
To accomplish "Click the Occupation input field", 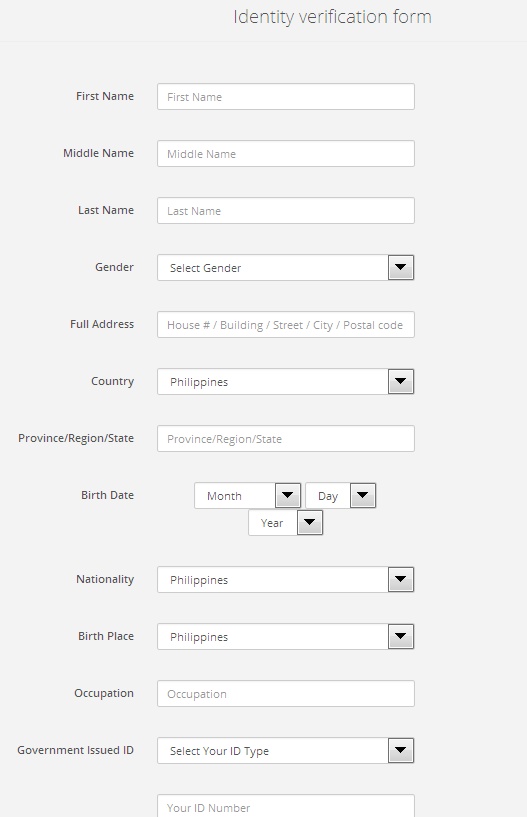I will [x=286, y=694].
